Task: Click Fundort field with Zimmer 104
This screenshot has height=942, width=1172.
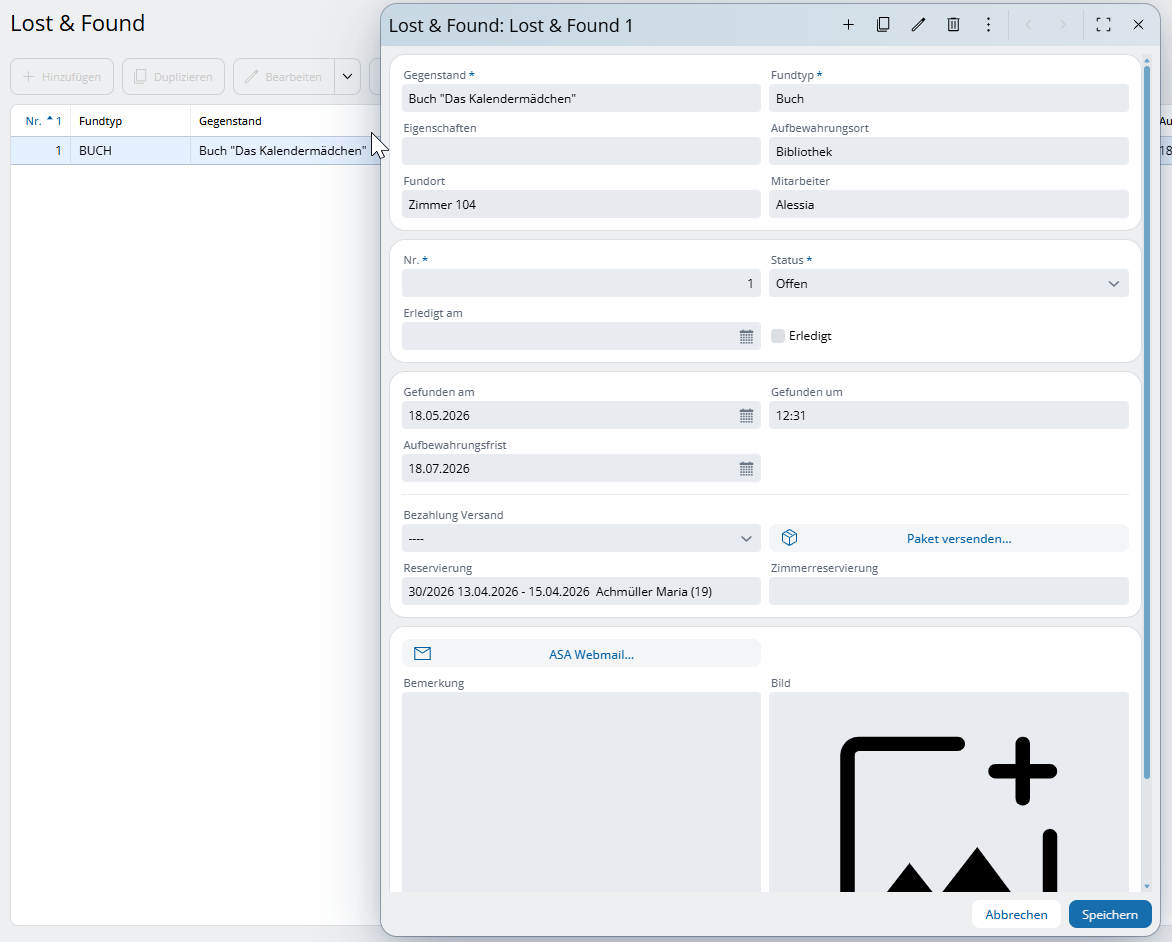Action: pos(581,204)
